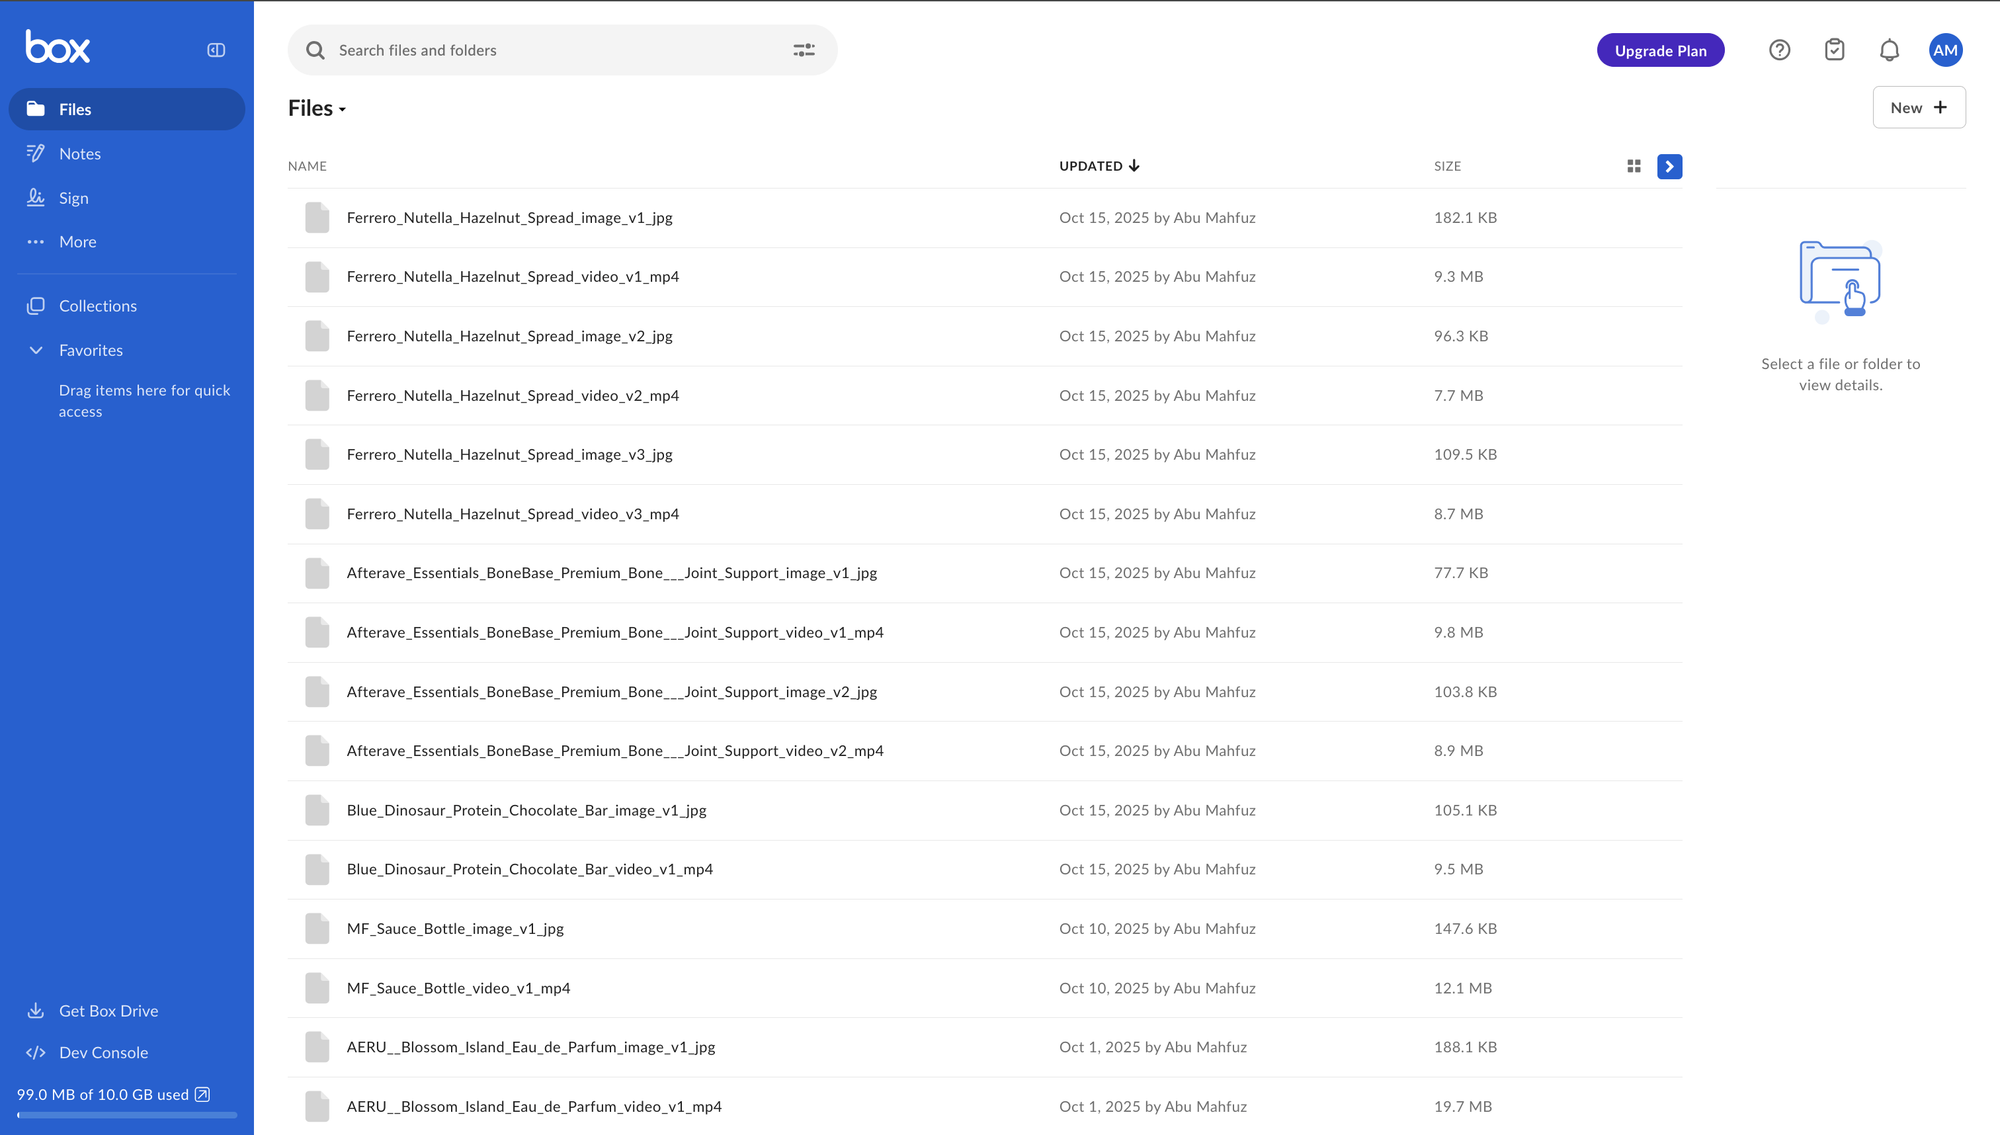Go to Notes in sidebar
Viewport: 2000px width, 1135px height.
point(80,154)
